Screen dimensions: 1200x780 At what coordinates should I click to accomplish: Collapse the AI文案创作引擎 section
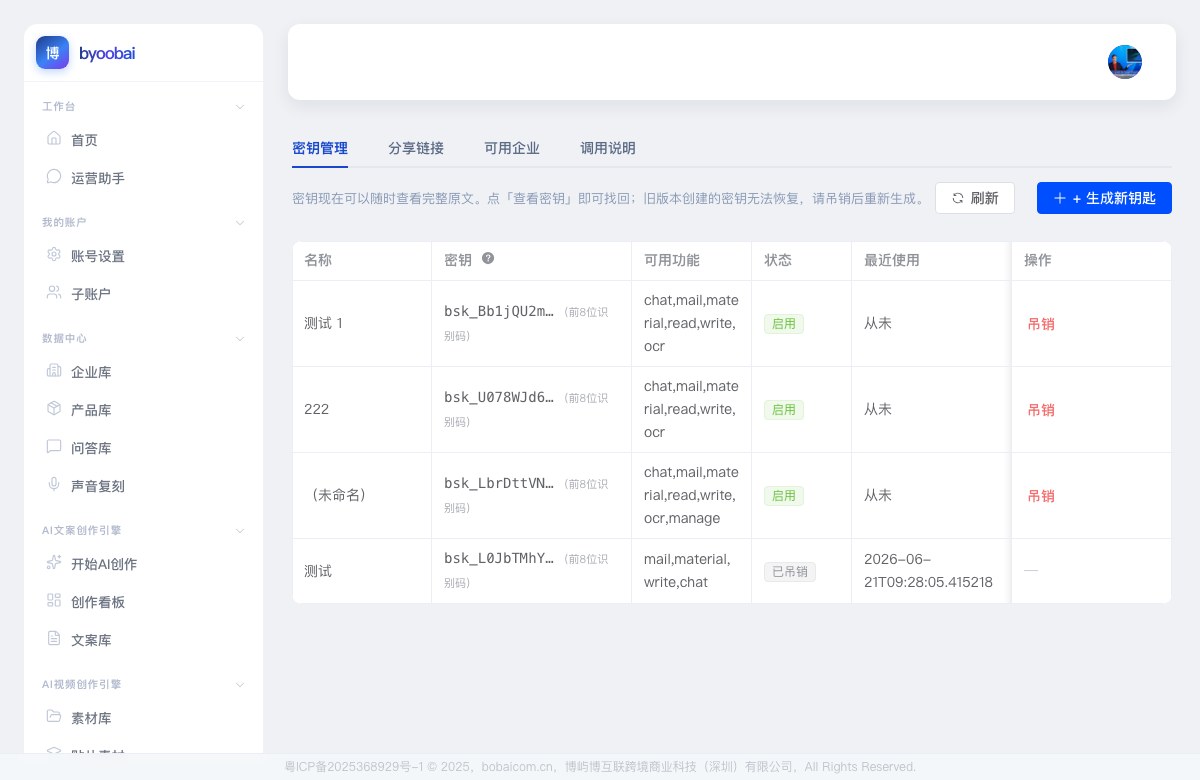[240, 530]
